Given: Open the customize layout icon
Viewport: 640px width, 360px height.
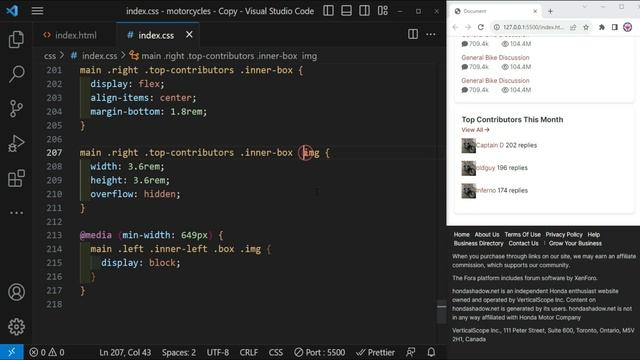Looking at the screenshot, I should click(383, 11).
